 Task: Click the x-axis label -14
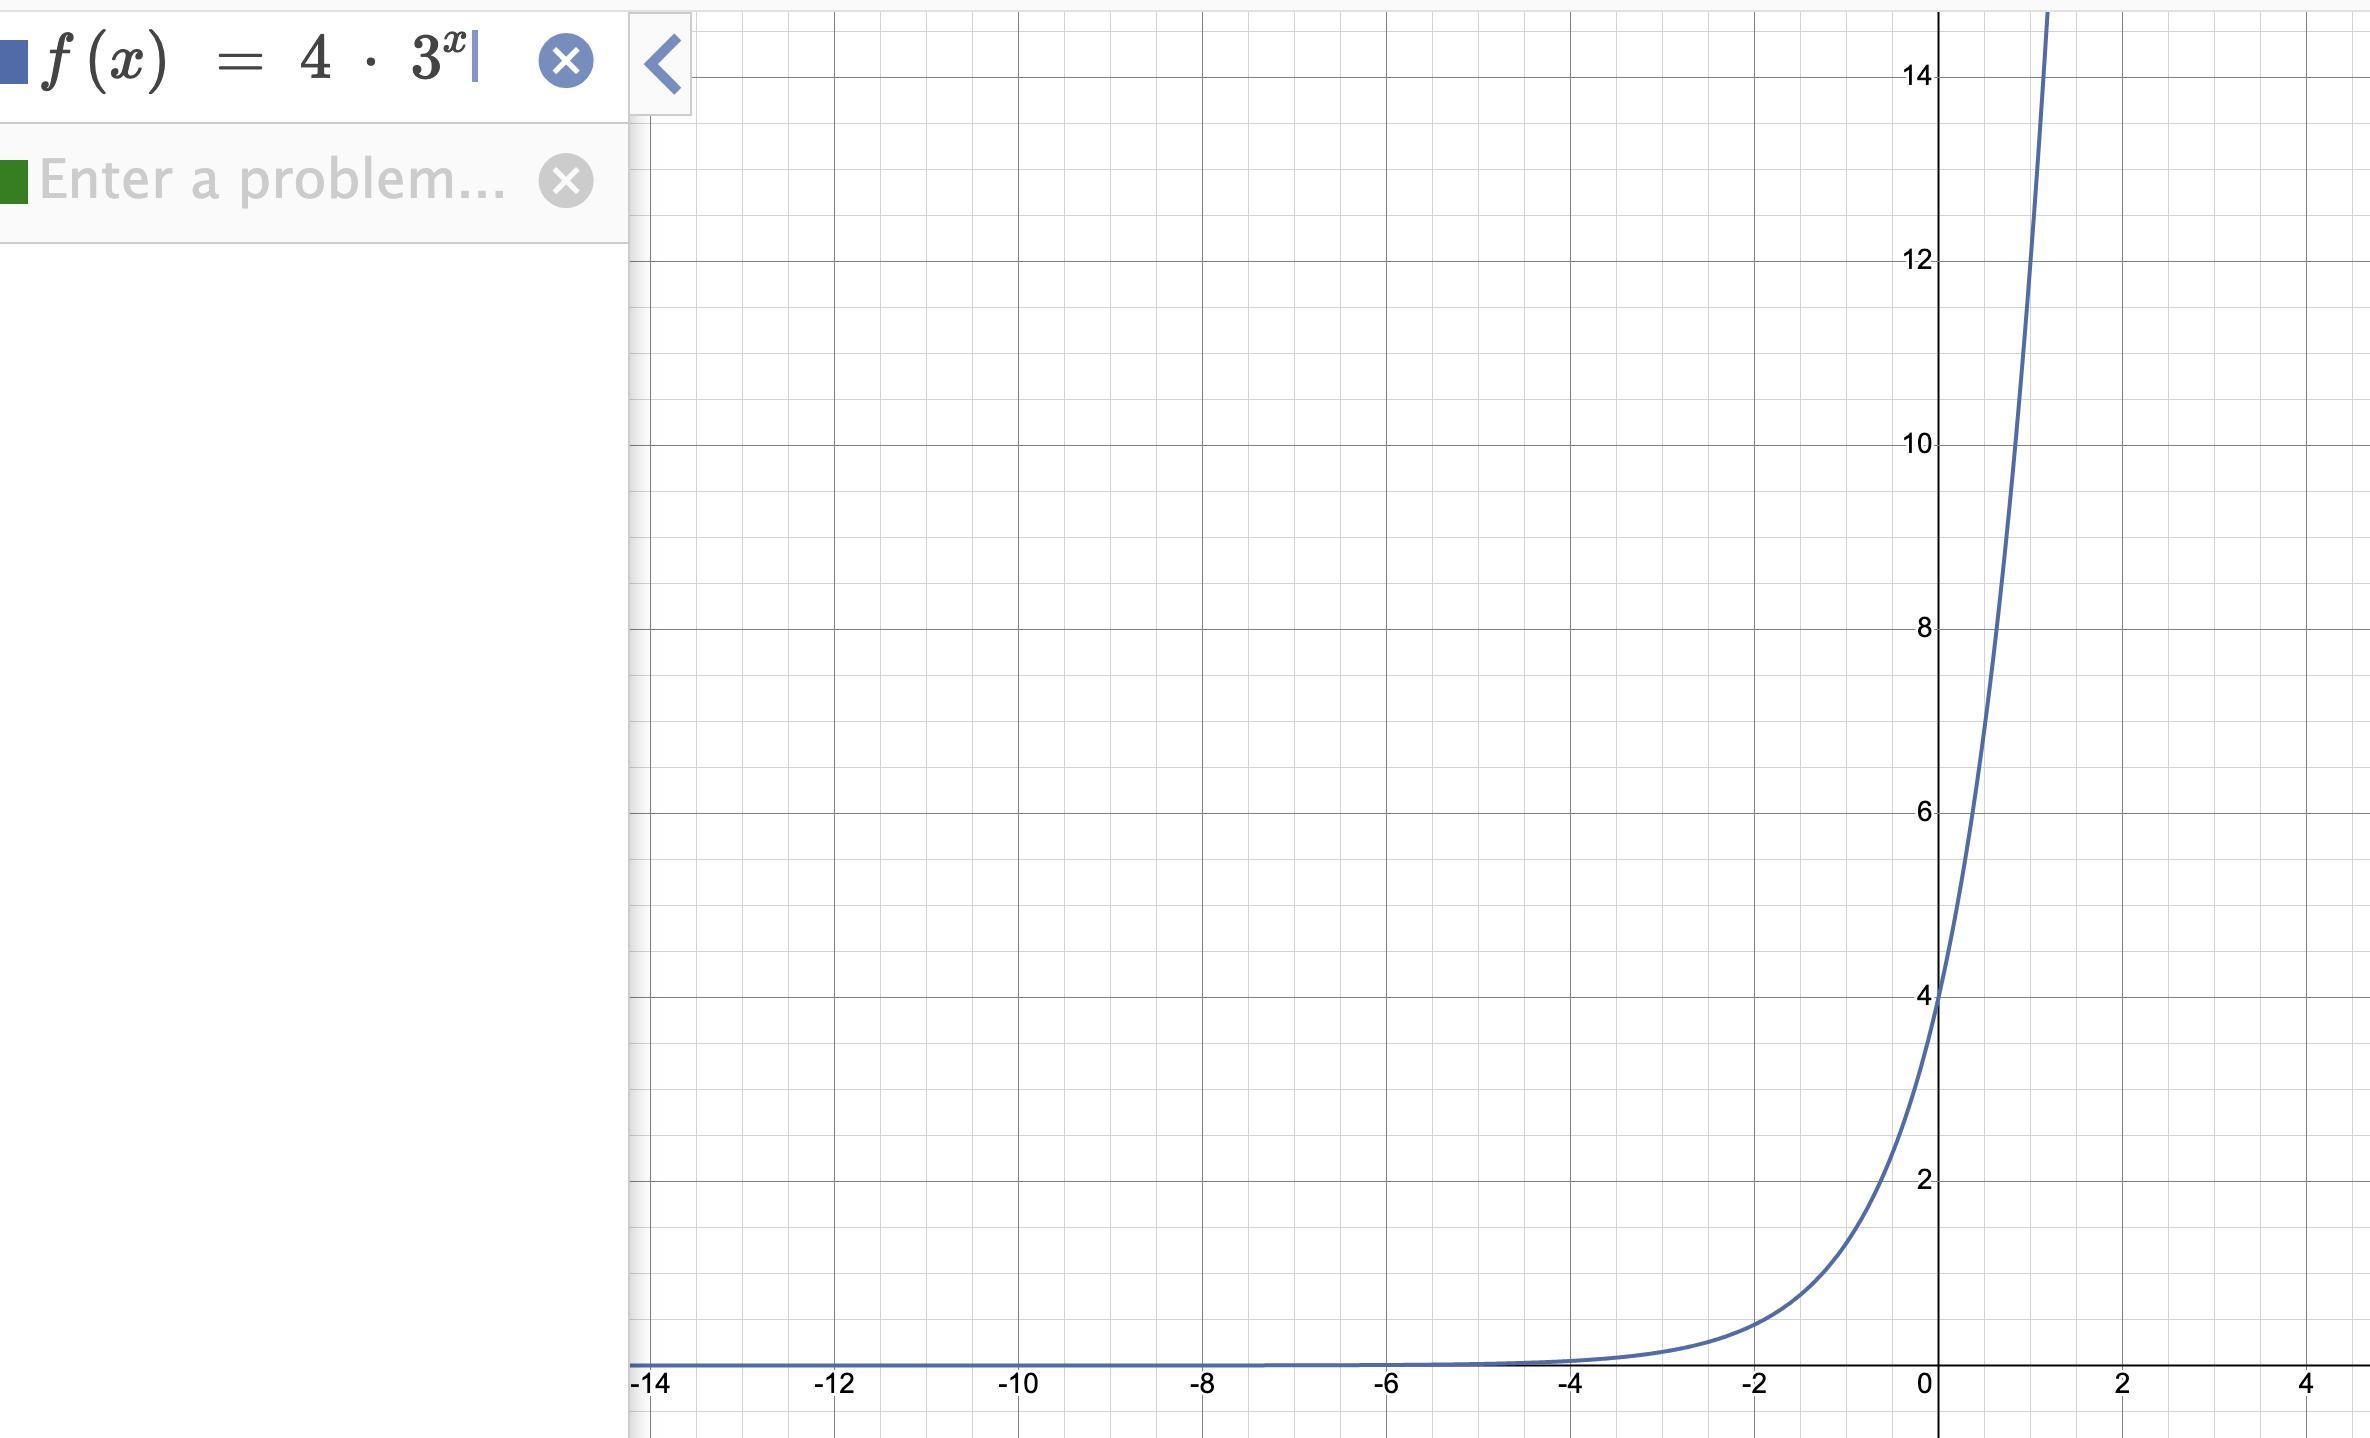click(650, 1384)
